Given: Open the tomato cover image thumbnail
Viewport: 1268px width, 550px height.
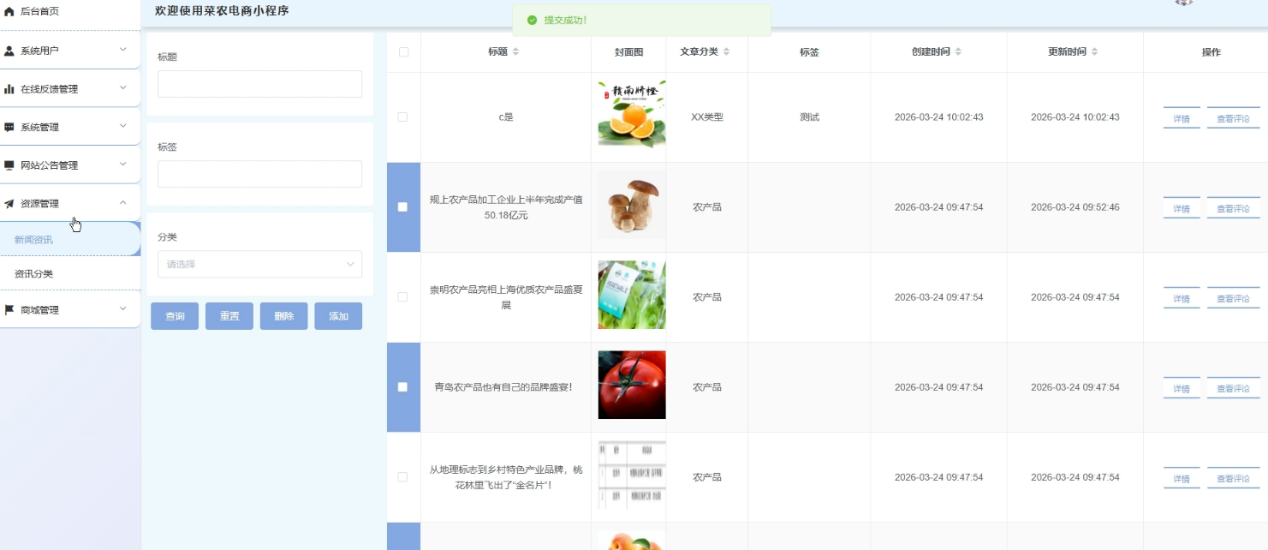Looking at the screenshot, I should 631,385.
